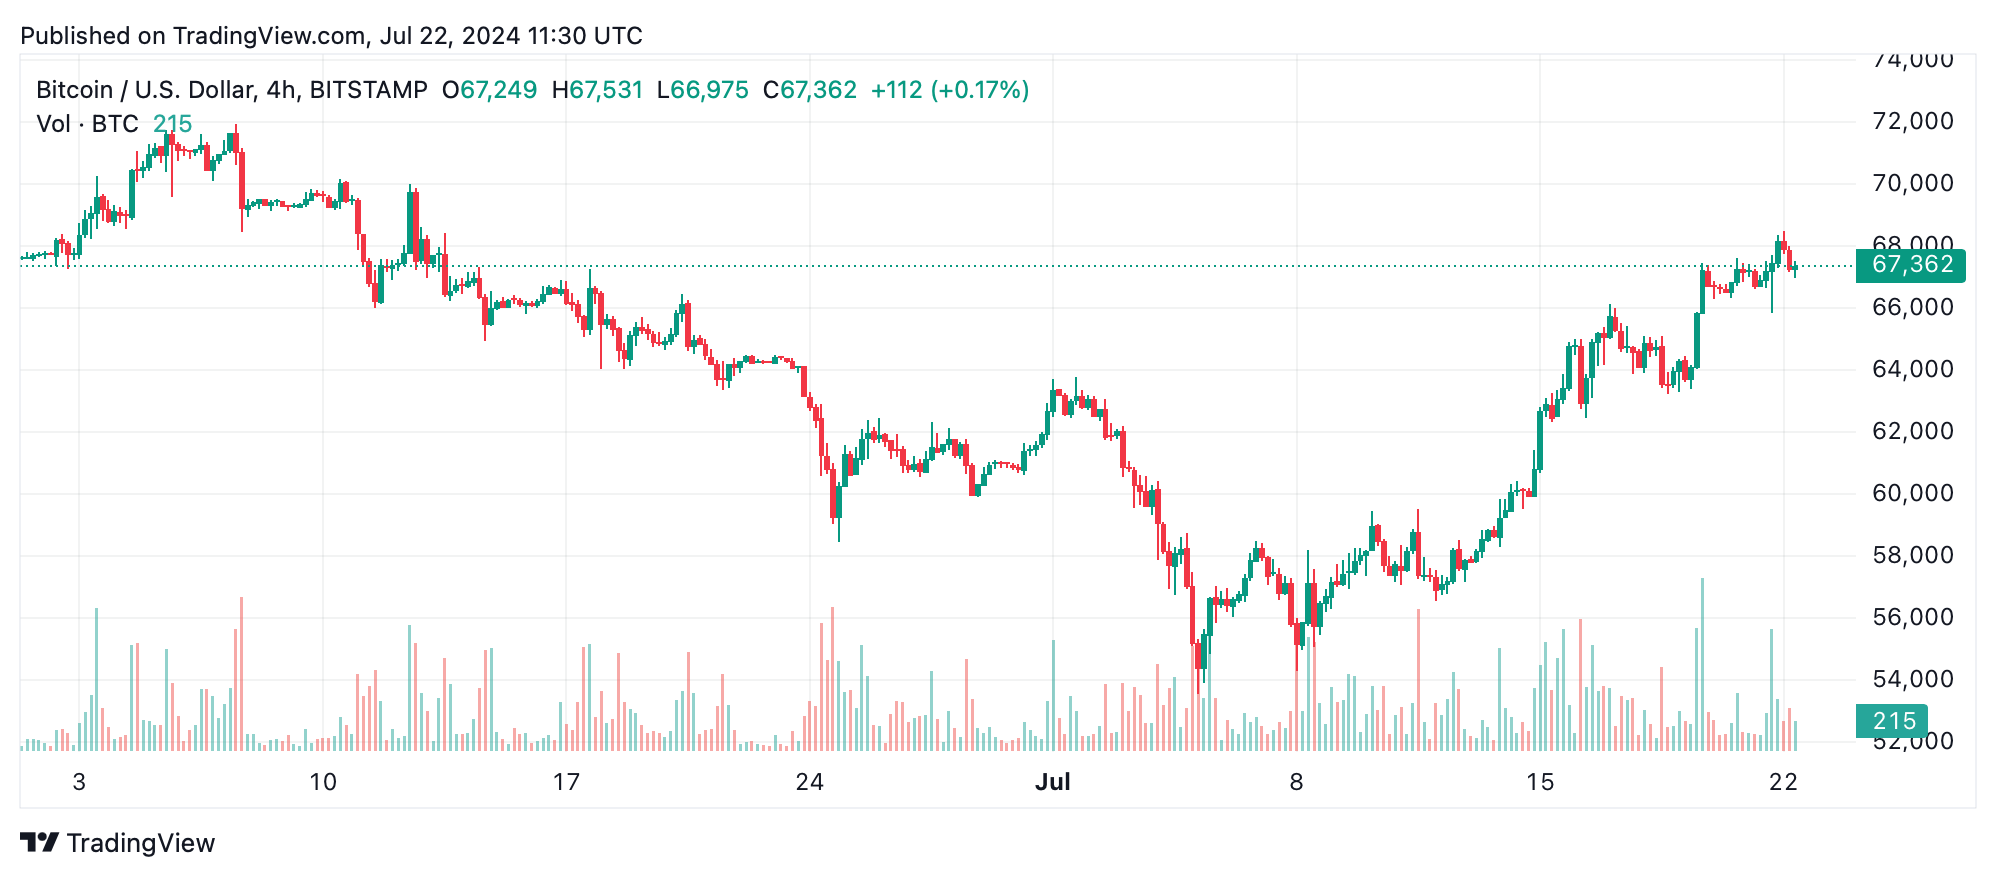Click the TradingView logo icon
This screenshot has height=878, width=1996.
pos(40,843)
